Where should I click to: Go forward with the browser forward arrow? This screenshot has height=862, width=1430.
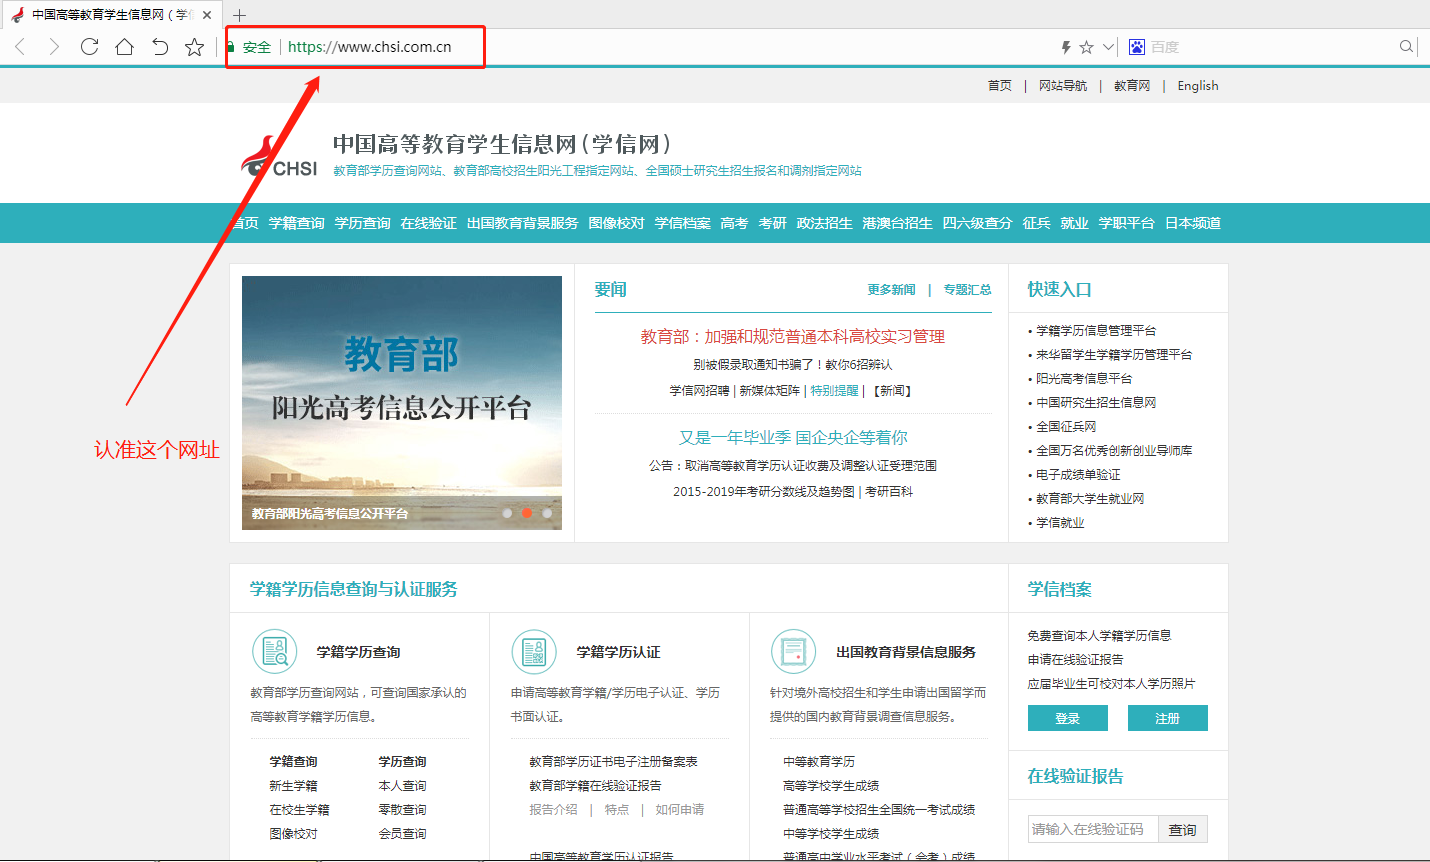54,47
